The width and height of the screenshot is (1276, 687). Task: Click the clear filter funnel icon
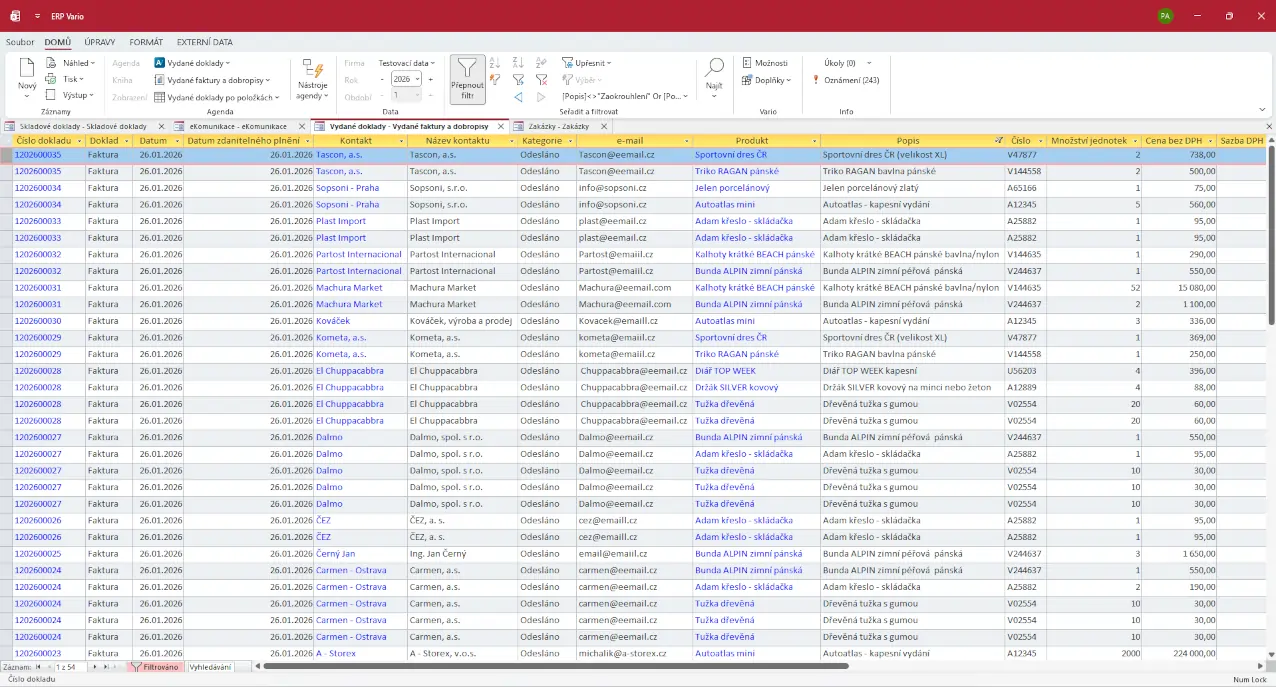tap(541, 80)
